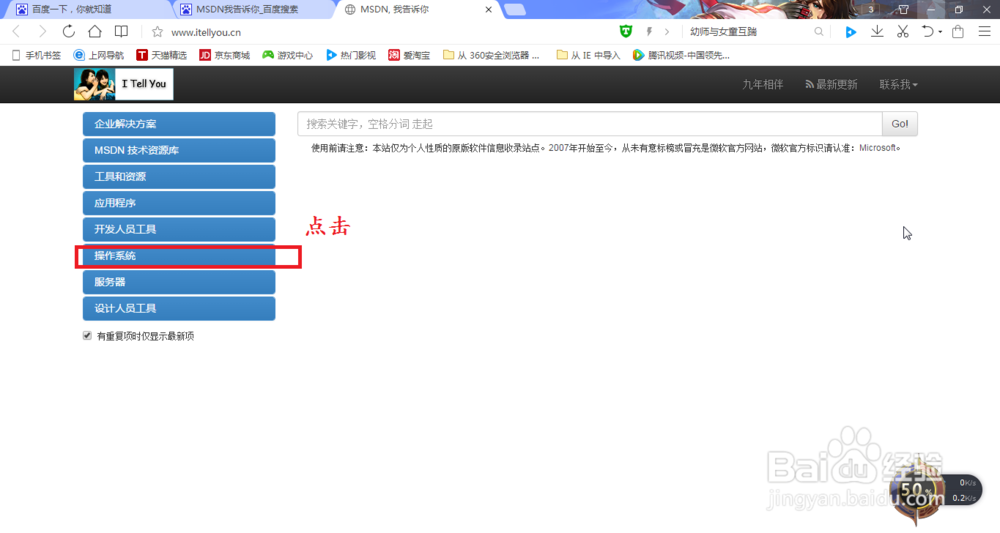Expand the MSDN 技术资源库 category
The height and width of the screenshot is (533, 1000).
tap(179, 150)
